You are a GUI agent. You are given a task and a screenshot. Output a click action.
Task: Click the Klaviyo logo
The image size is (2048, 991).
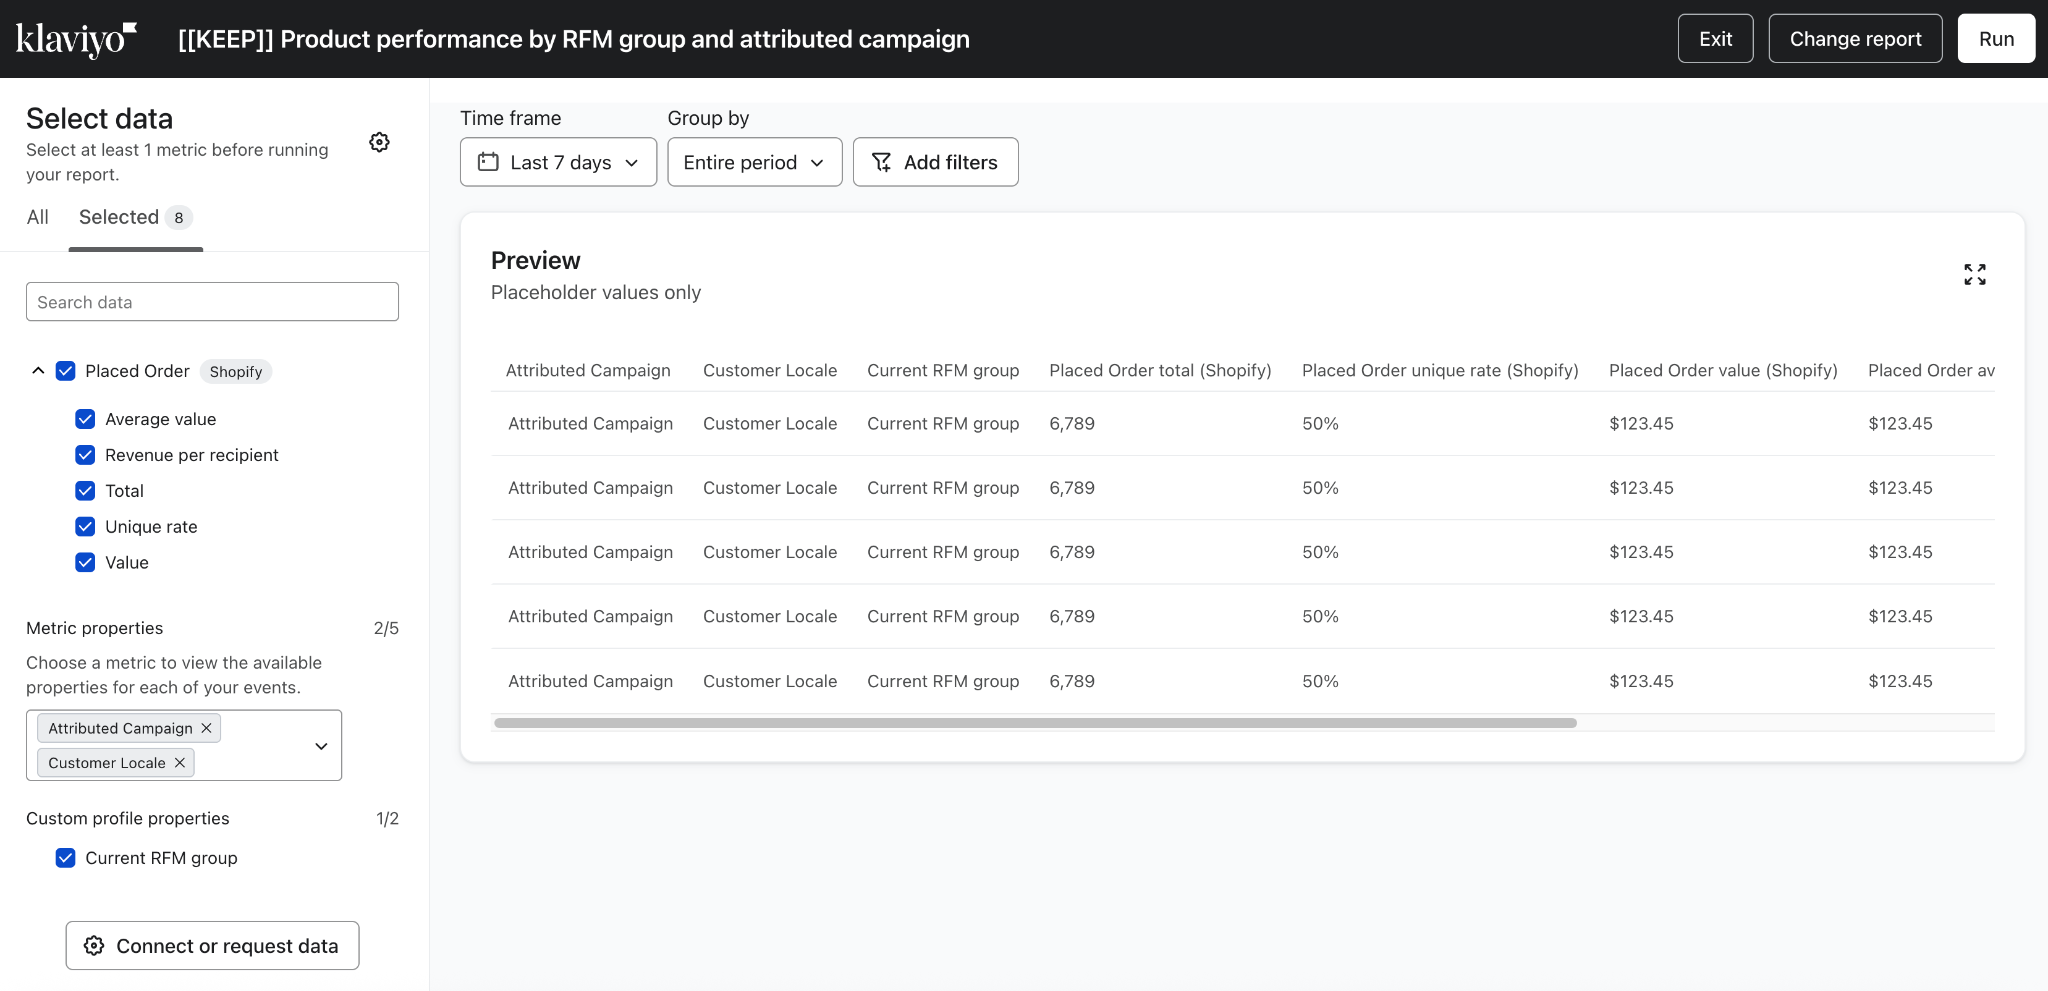click(x=76, y=39)
